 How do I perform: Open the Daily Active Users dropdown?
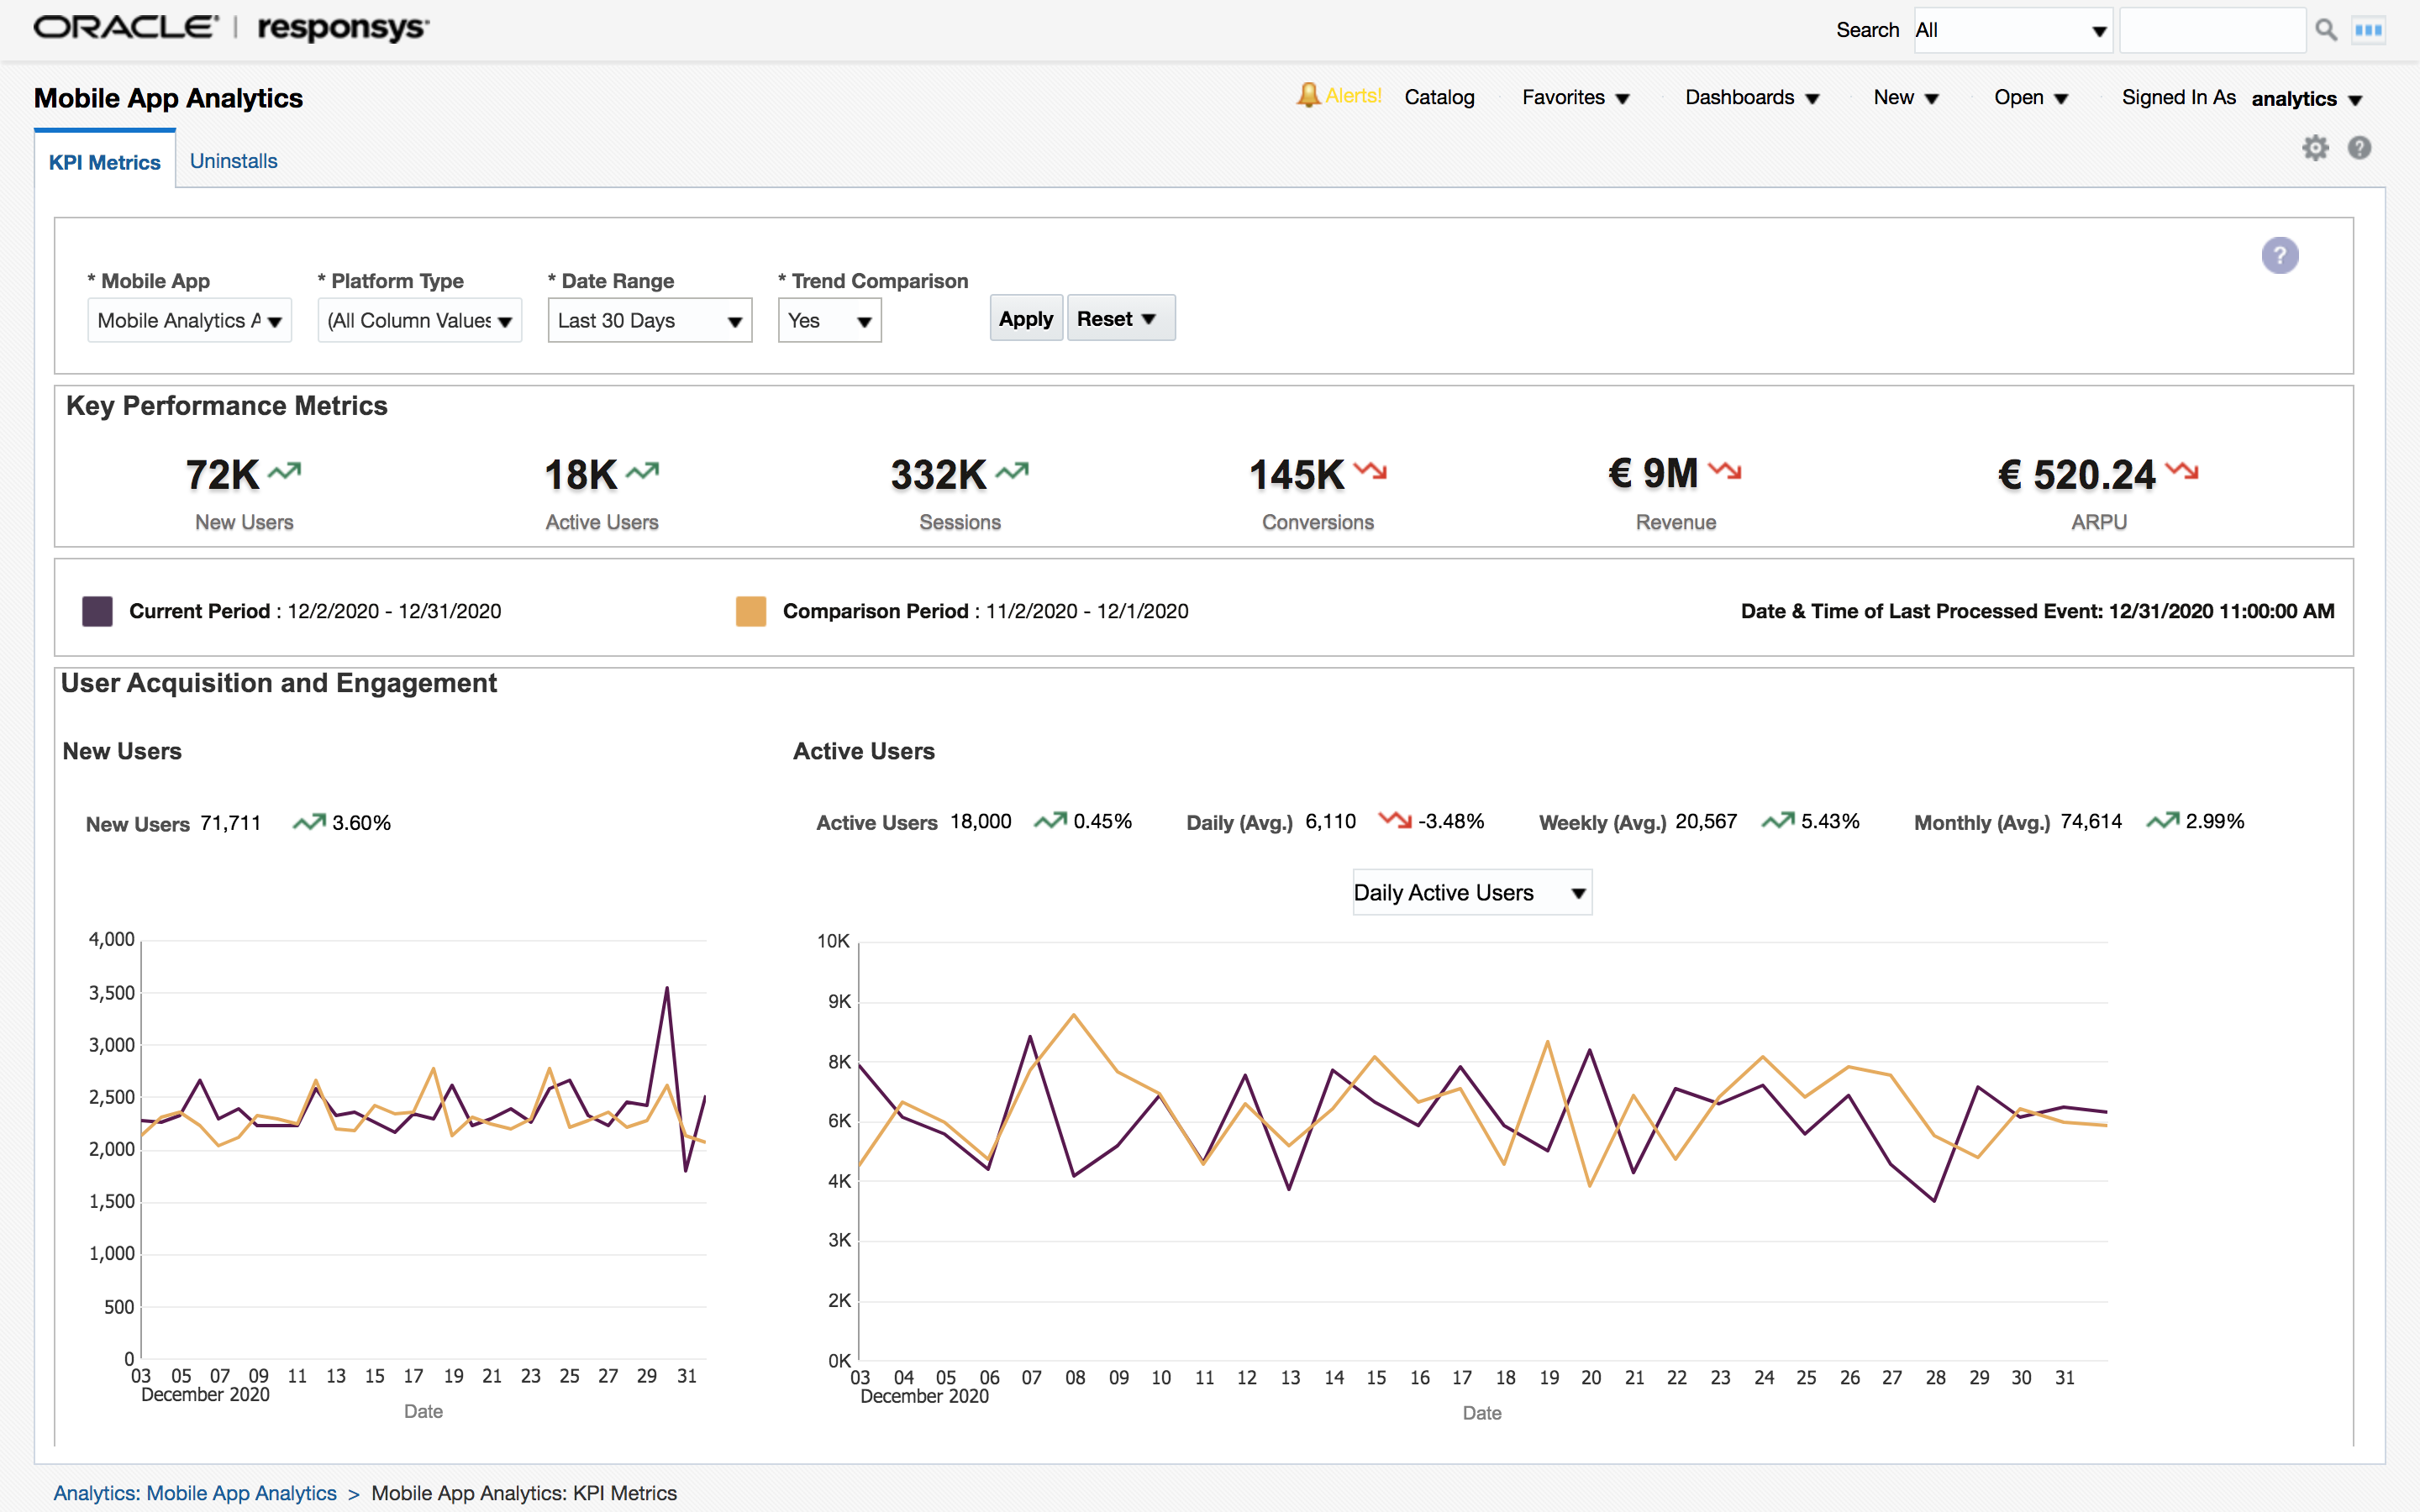(x=1470, y=891)
